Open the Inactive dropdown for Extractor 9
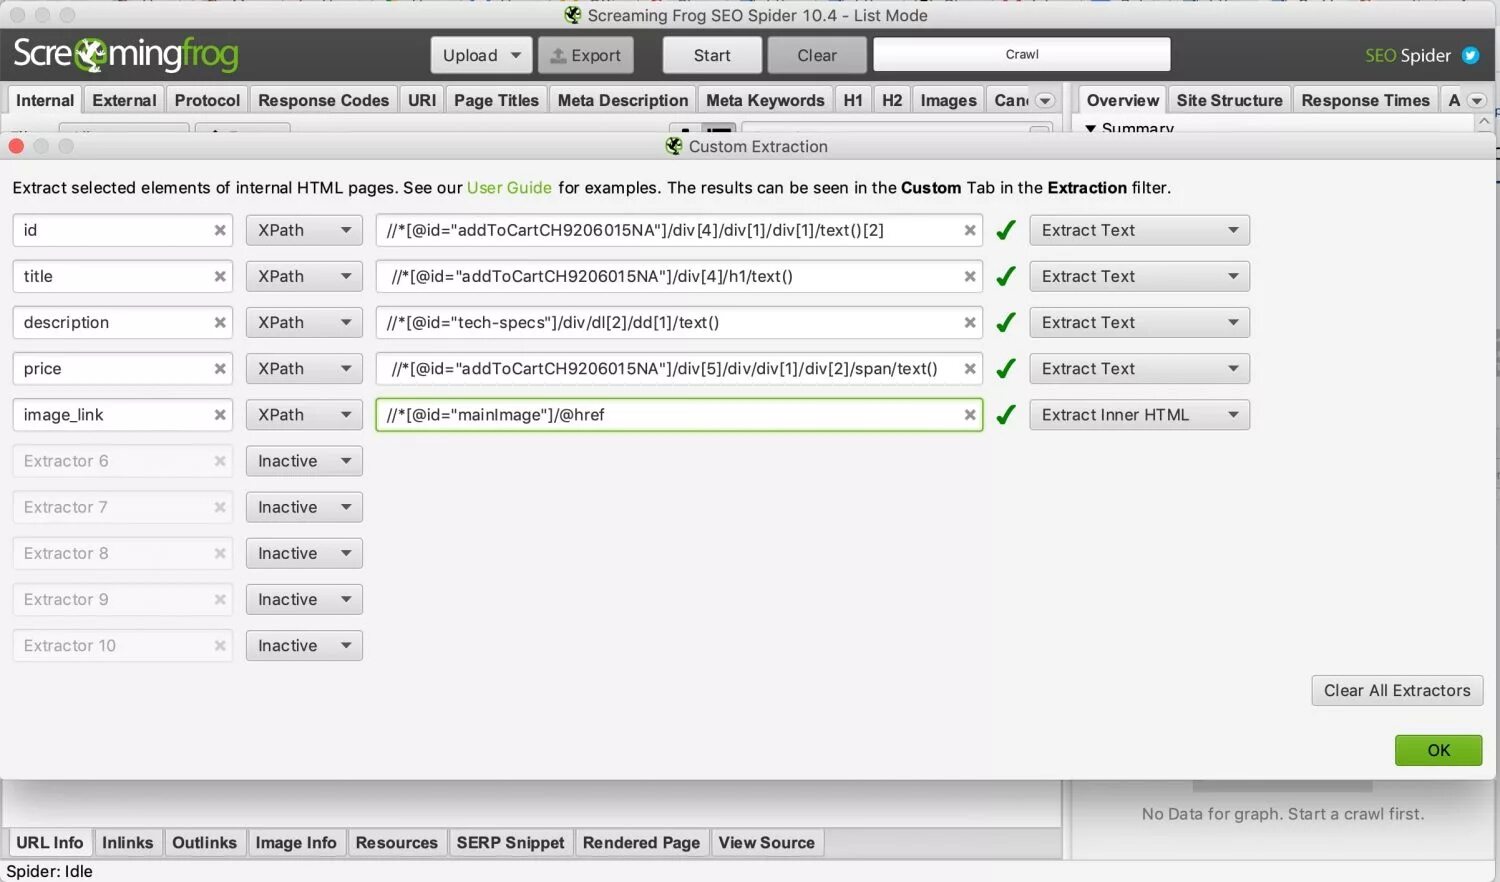The height and width of the screenshot is (882, 1500). coord(304,599)
